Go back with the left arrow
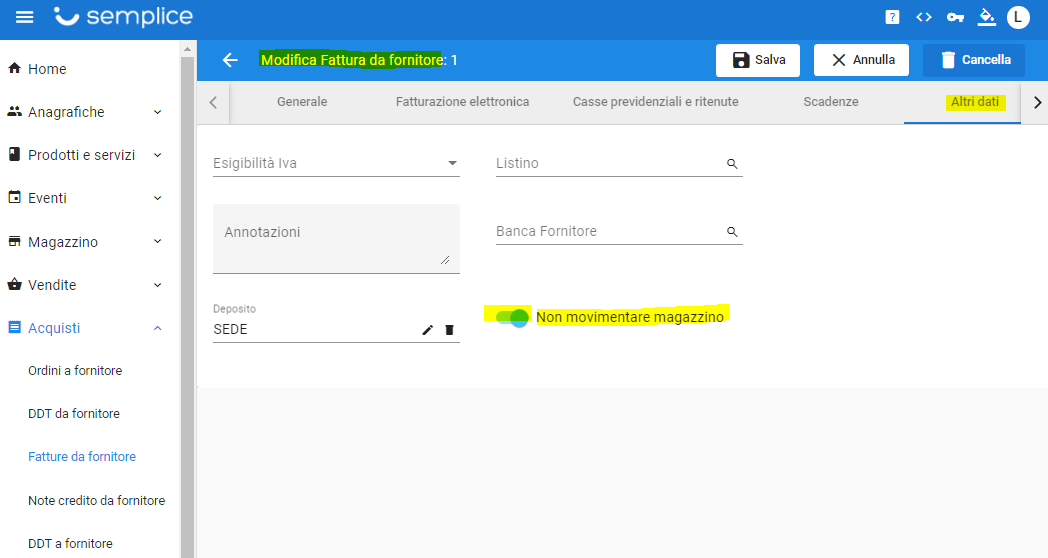Viewport: 1048px width, 558px height. tap(230, 60)
